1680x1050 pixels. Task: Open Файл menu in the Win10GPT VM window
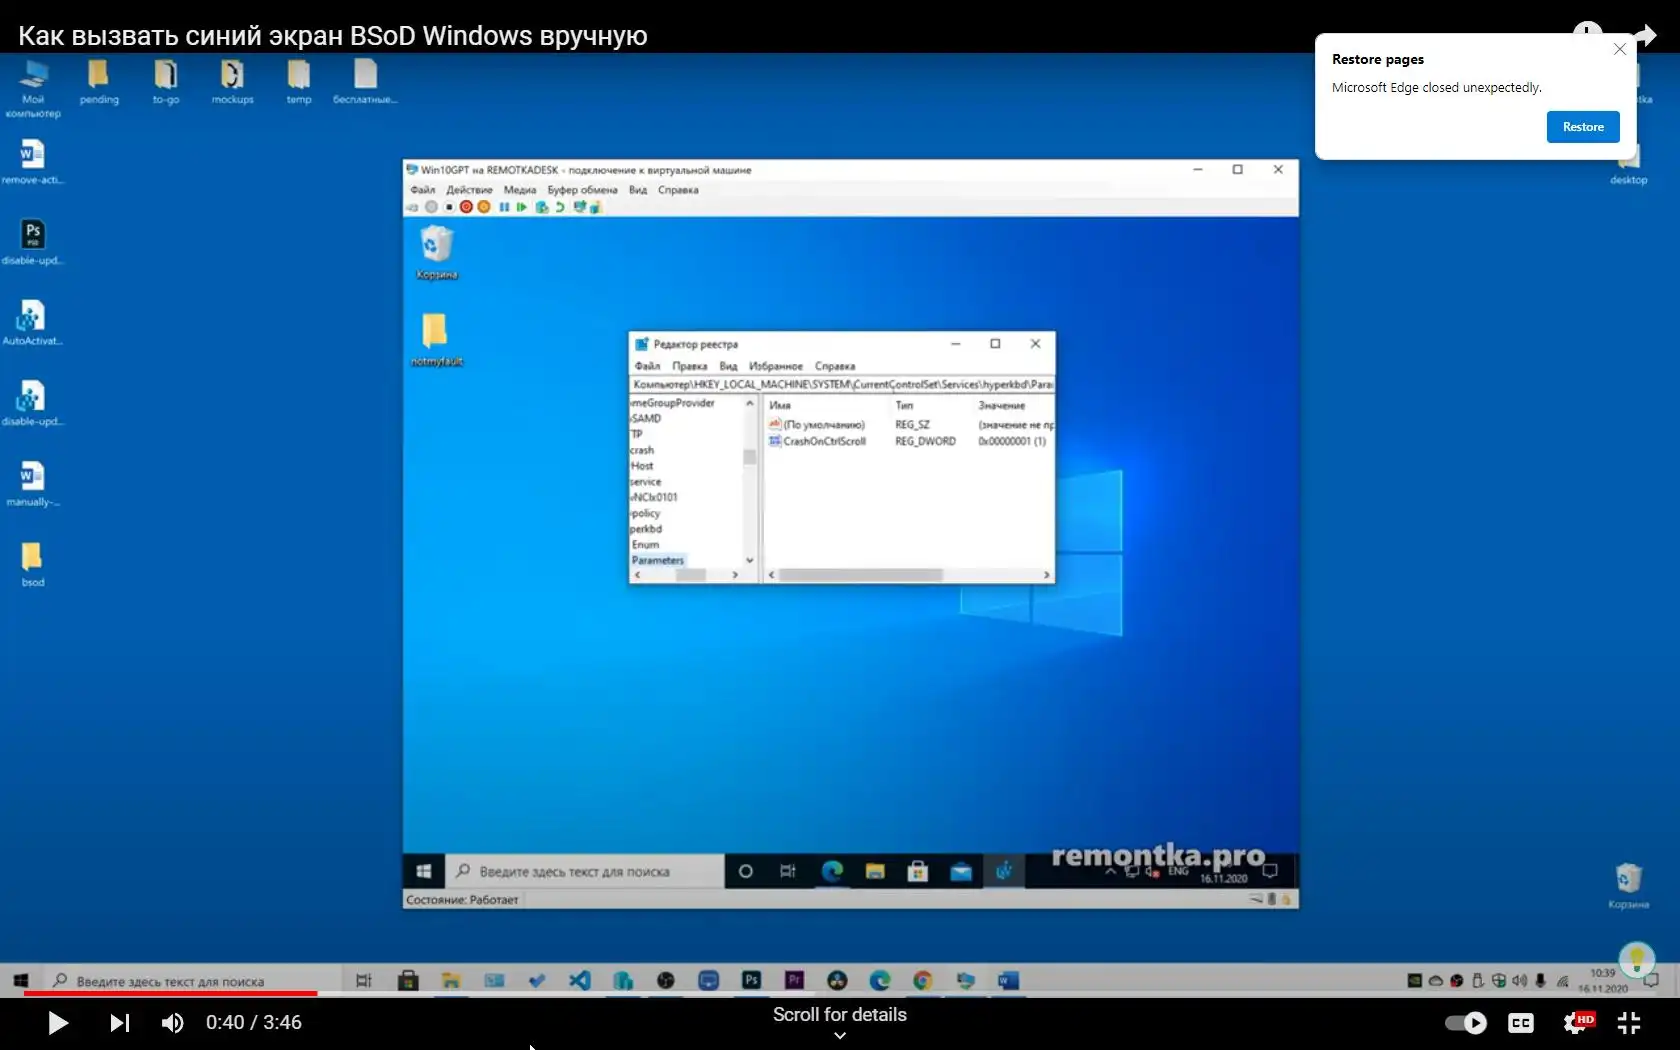click(x=423, y=190)
